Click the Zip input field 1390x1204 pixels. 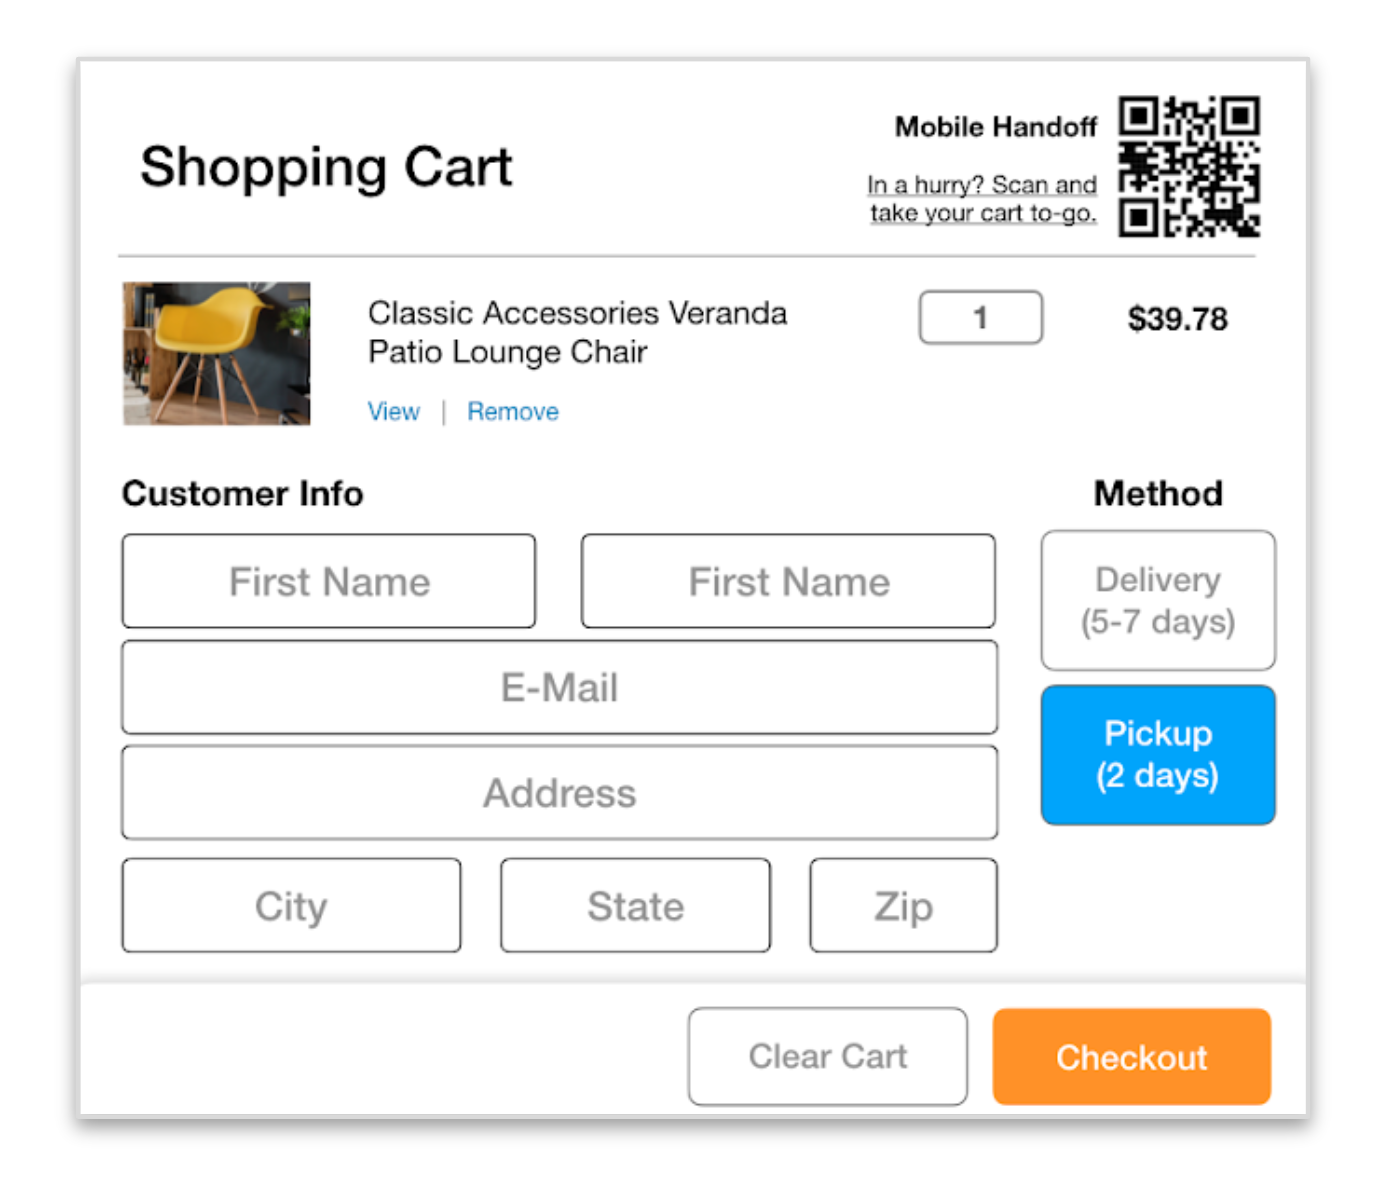[x=903, y=905]
